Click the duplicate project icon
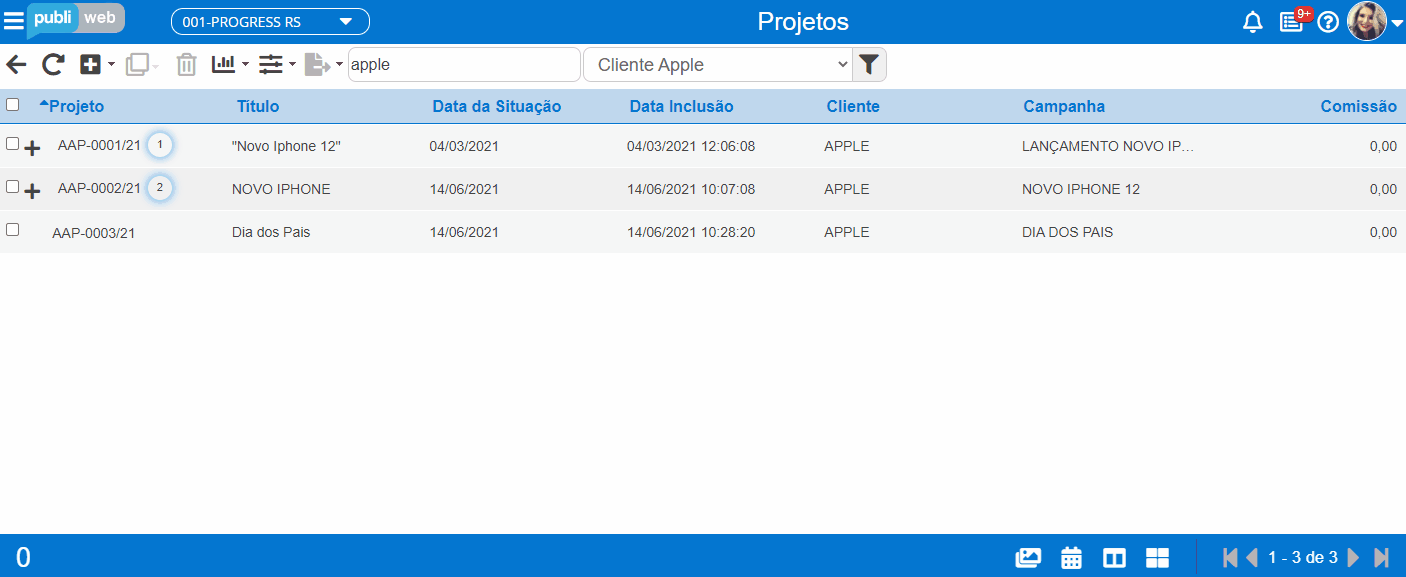 click(x=137, y=65)
